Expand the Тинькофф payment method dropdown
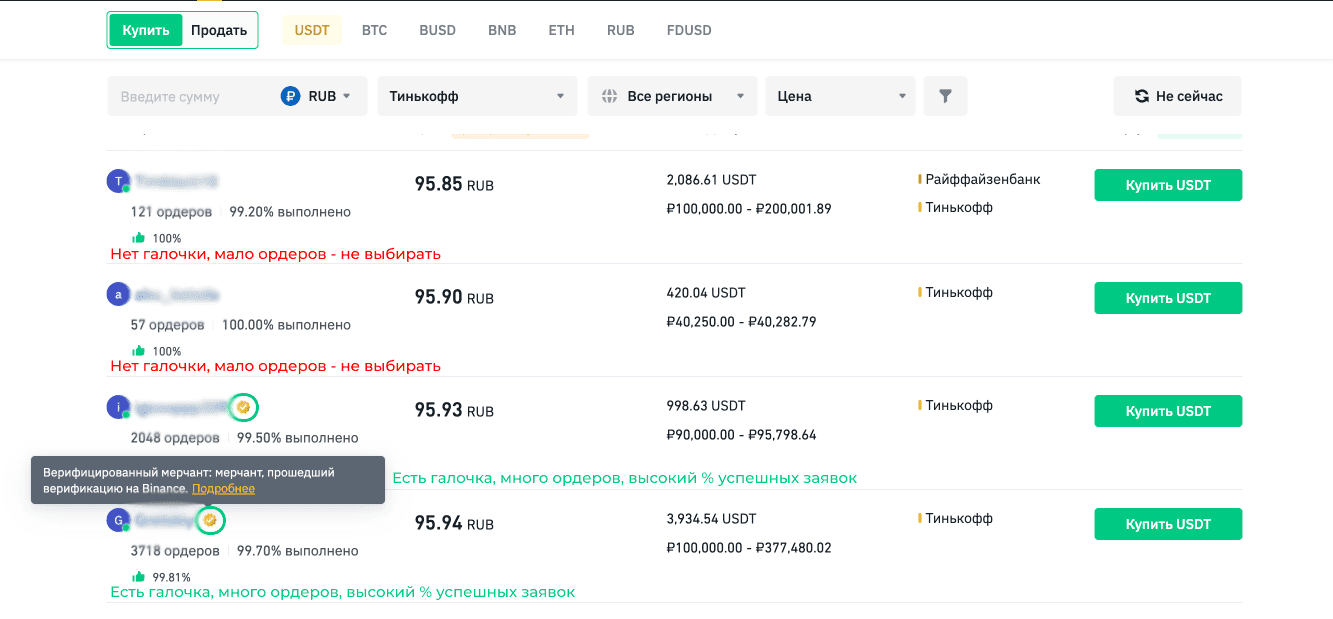 pos(477,96)
